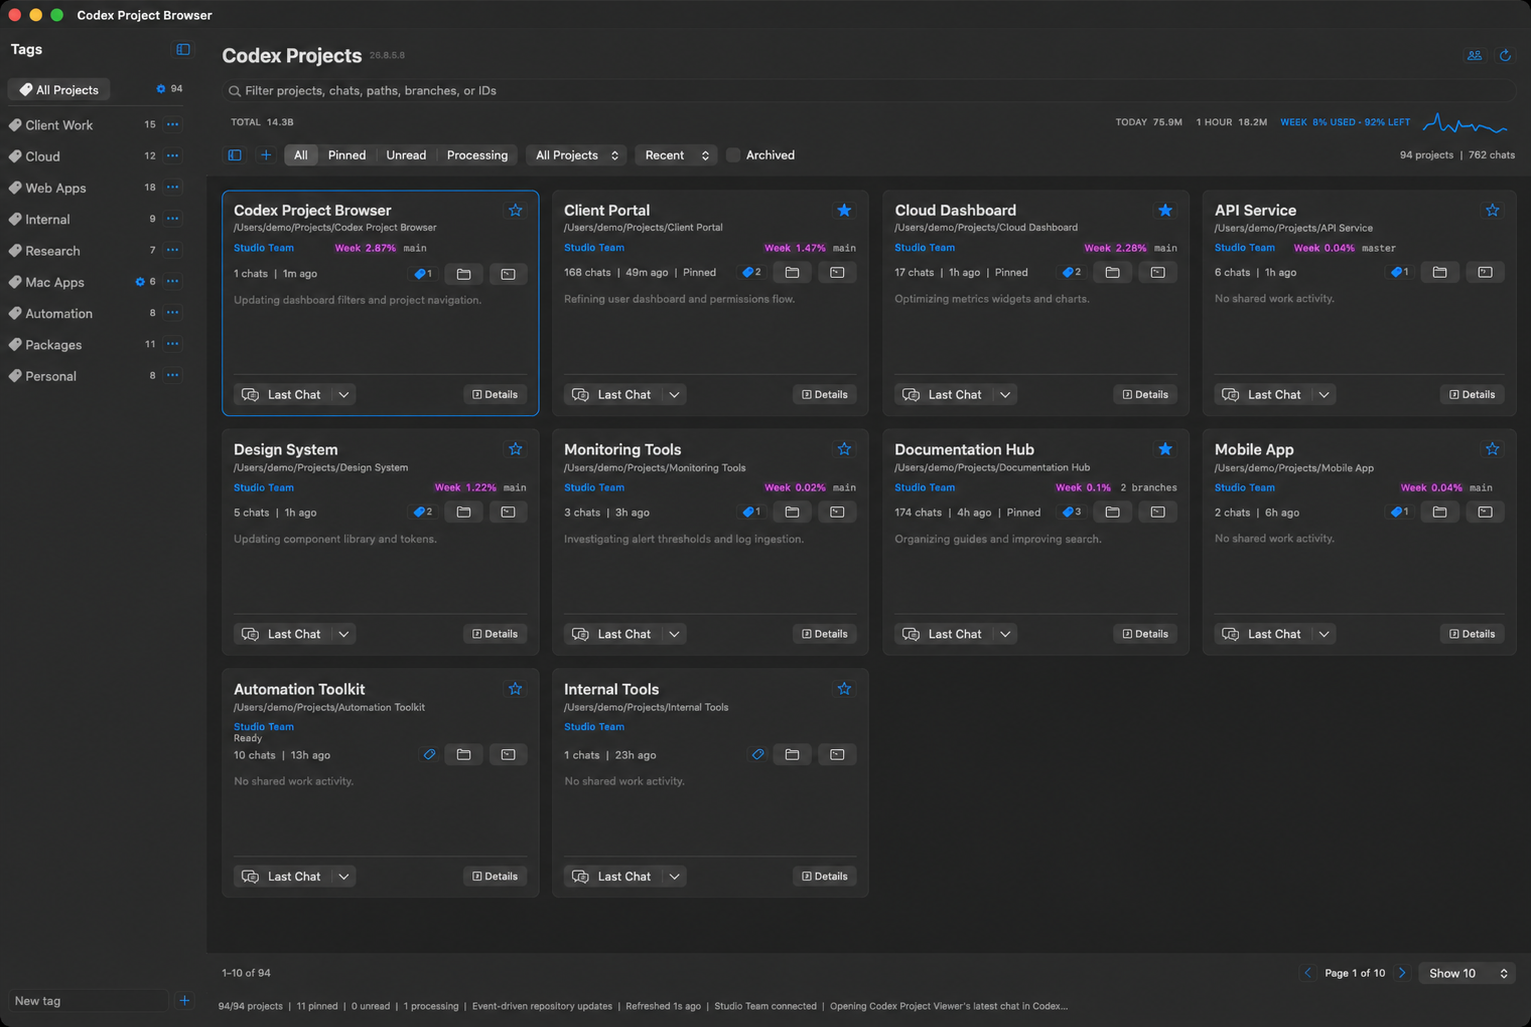The image size is (1531, 1027).
Task: Open folder icon on Mobile App card
Action: 1439,512
